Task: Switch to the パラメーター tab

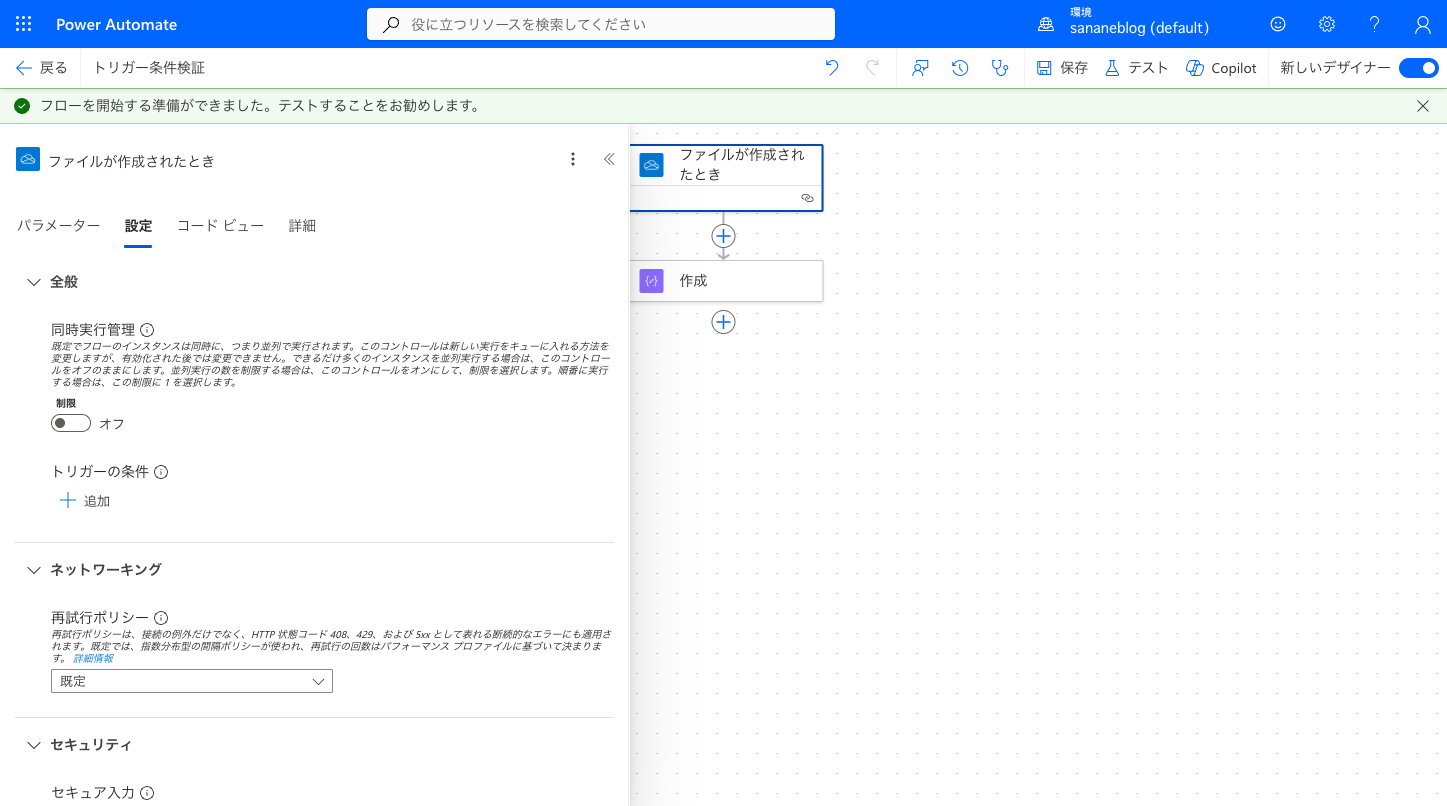Action: click(58, 226)
